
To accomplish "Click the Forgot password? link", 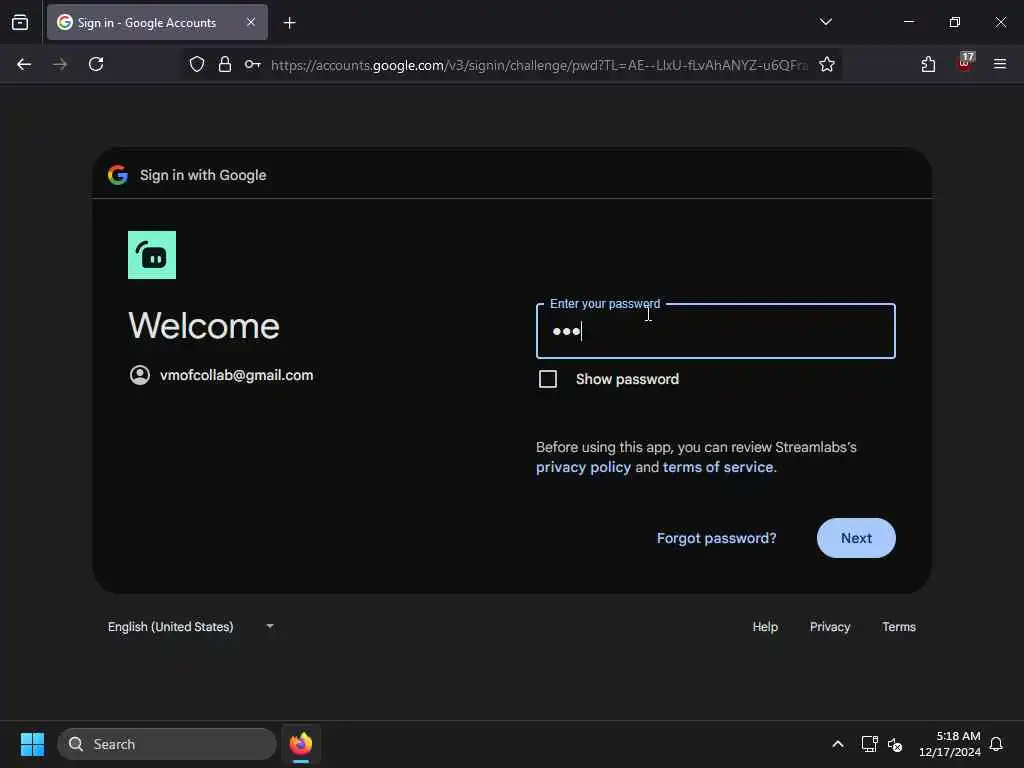I will pos(716,538).
